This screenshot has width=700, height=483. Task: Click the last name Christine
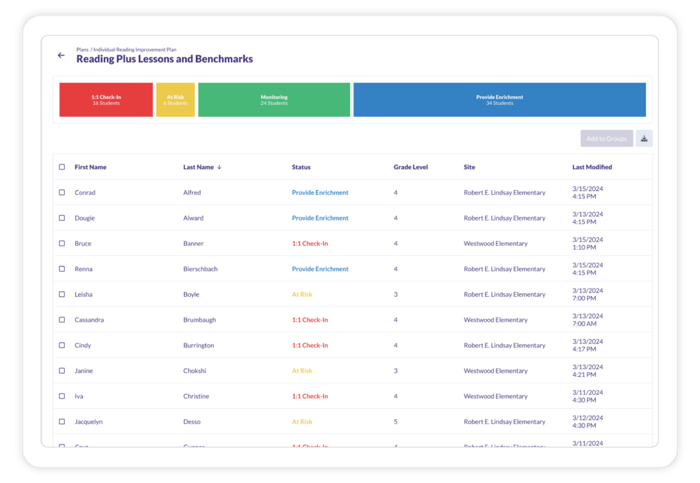pos(196,396)
